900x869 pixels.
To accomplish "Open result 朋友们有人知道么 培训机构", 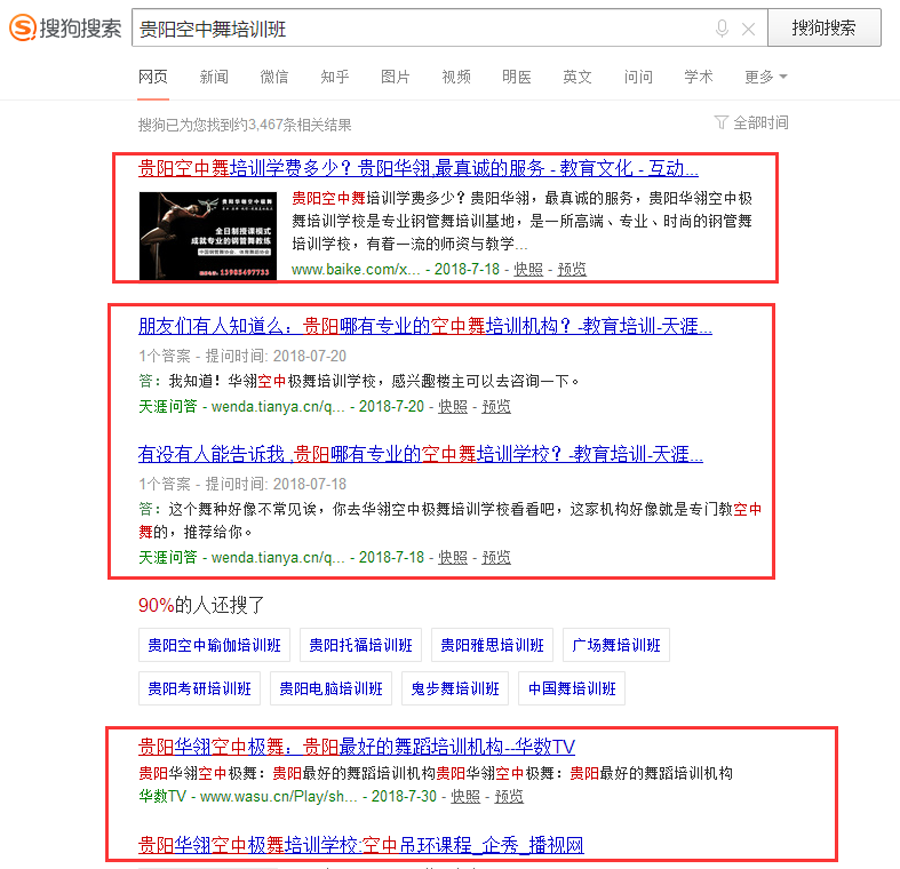I will pyautogui.click(x=425, y=326).
